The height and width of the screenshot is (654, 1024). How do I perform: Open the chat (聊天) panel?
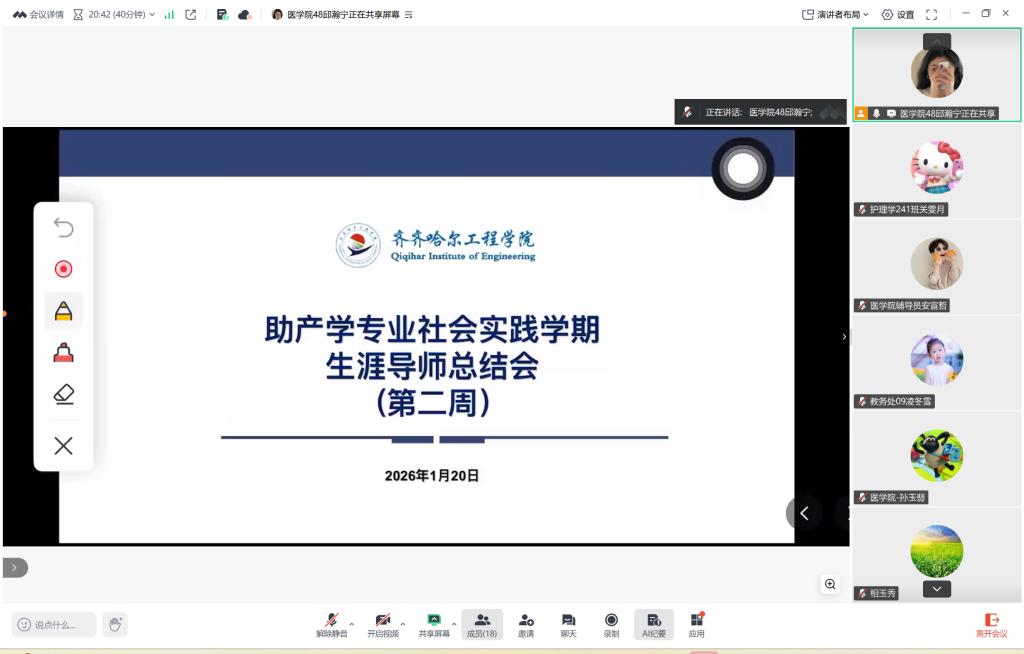pyautogui.click(x=568, y=624)
